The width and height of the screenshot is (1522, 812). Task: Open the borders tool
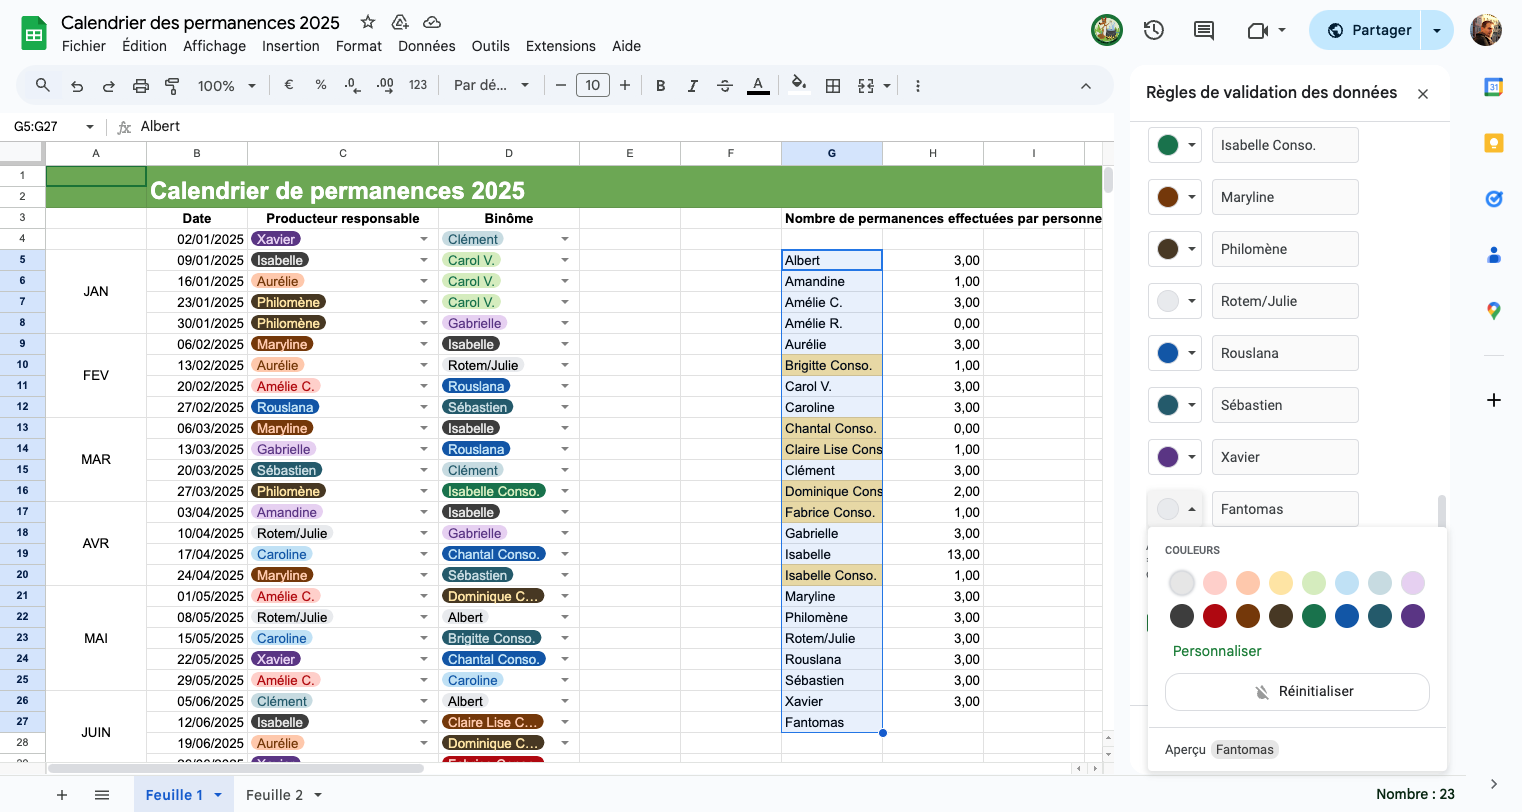[x=833, y=86]
